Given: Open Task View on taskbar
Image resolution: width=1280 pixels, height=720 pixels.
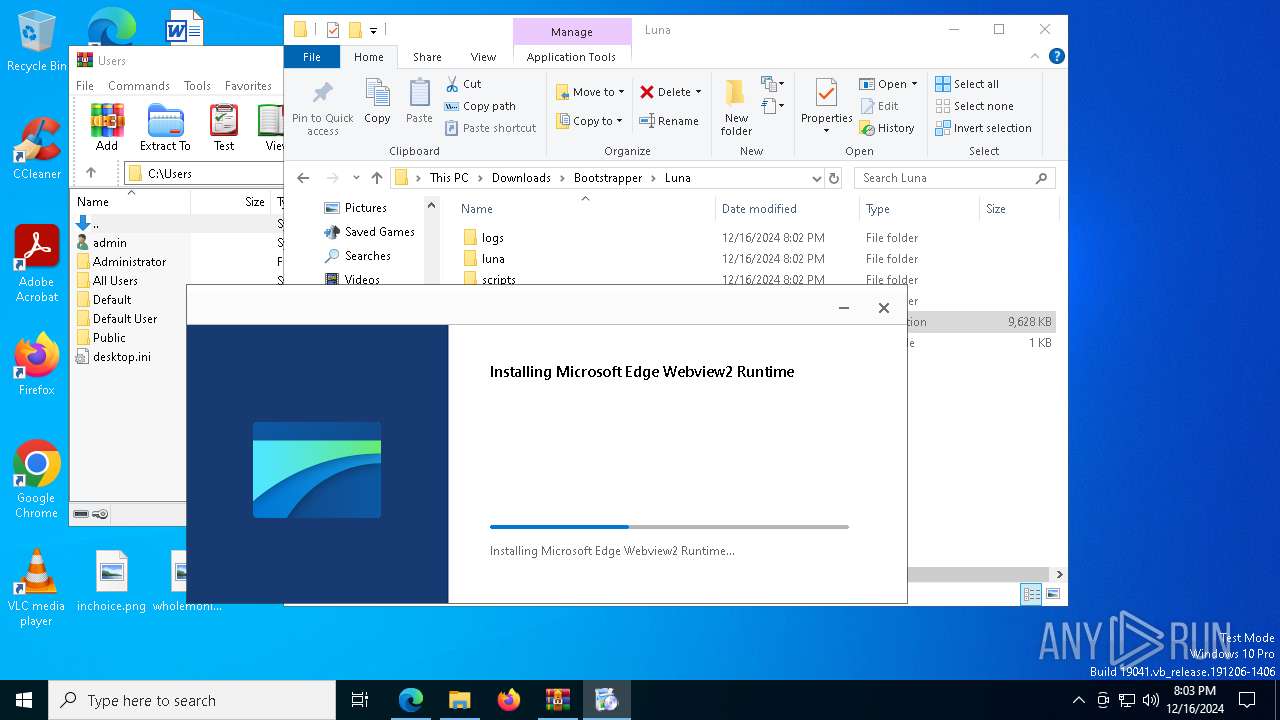Looking at the screenshot, I should (360, 700).
